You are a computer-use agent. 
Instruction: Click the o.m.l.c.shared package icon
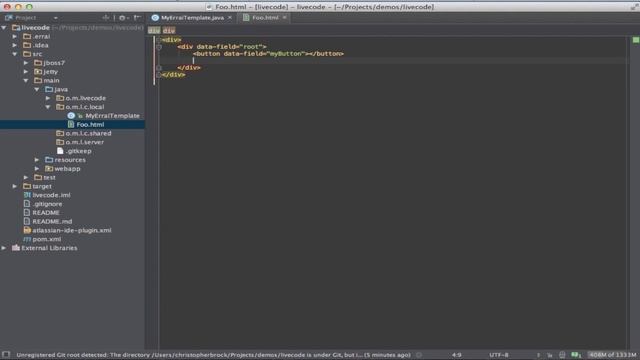pos(60,133)
